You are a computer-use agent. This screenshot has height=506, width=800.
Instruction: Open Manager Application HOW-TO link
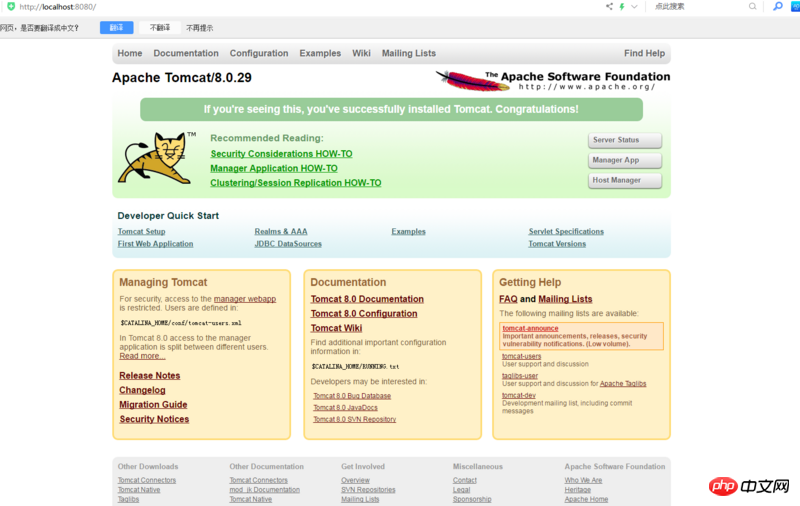274,168
